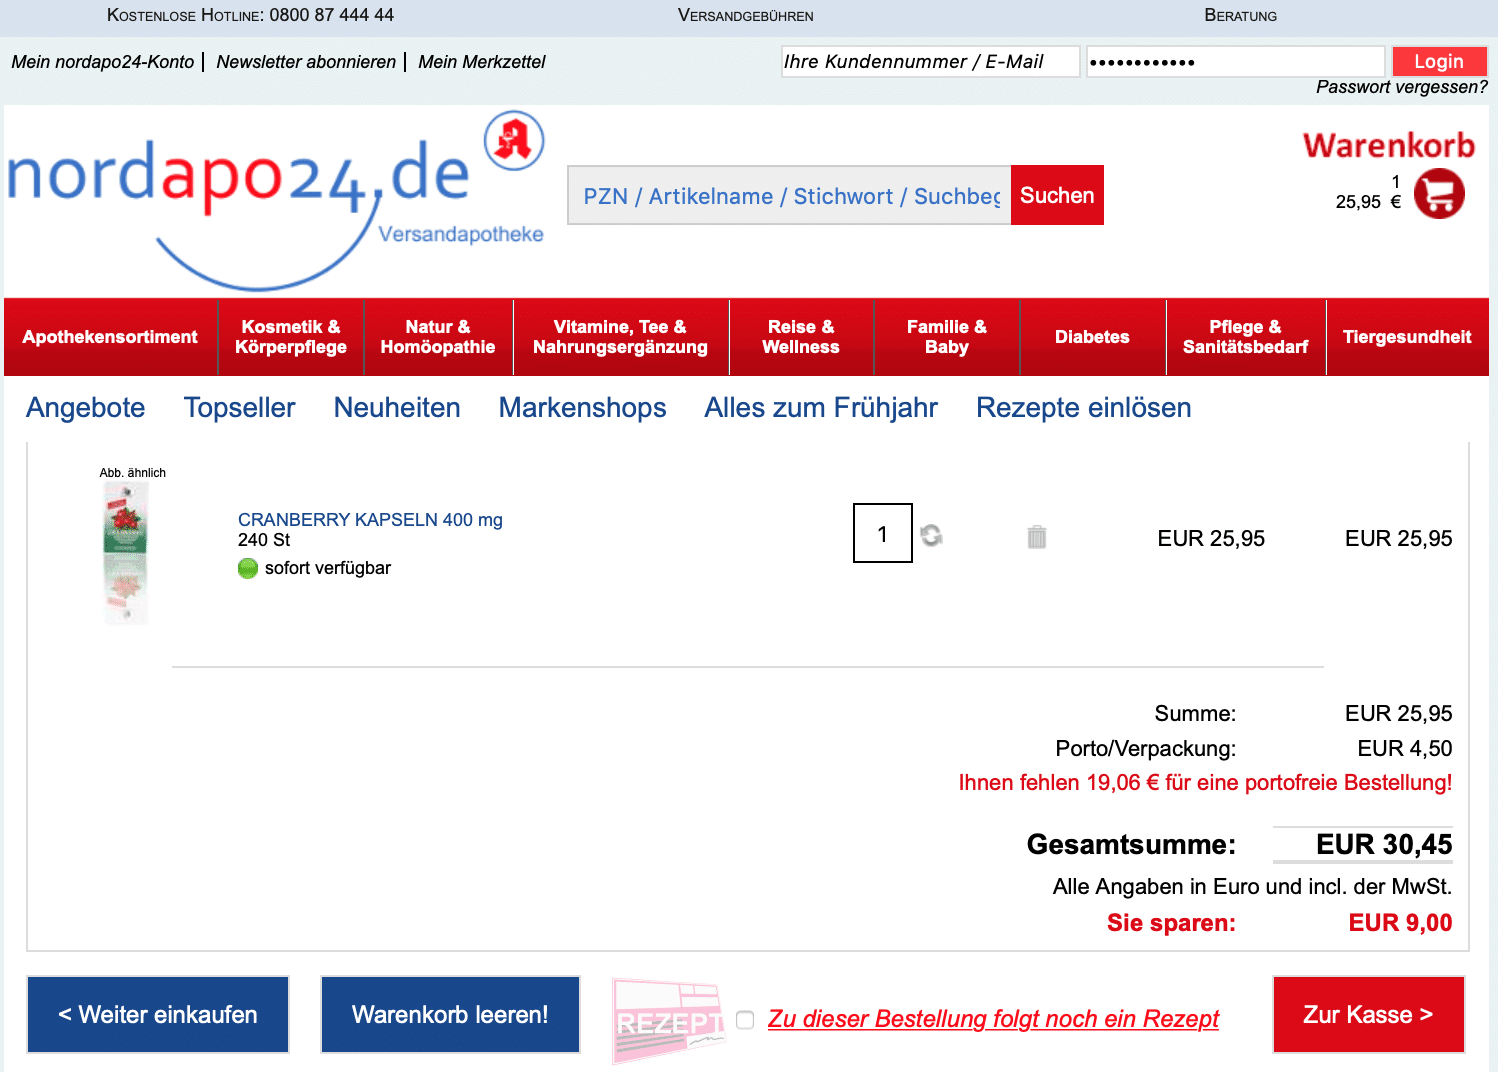Go to Angebote section
The width and height of the screenshot is (1498, 1072).
pos(86,408)
